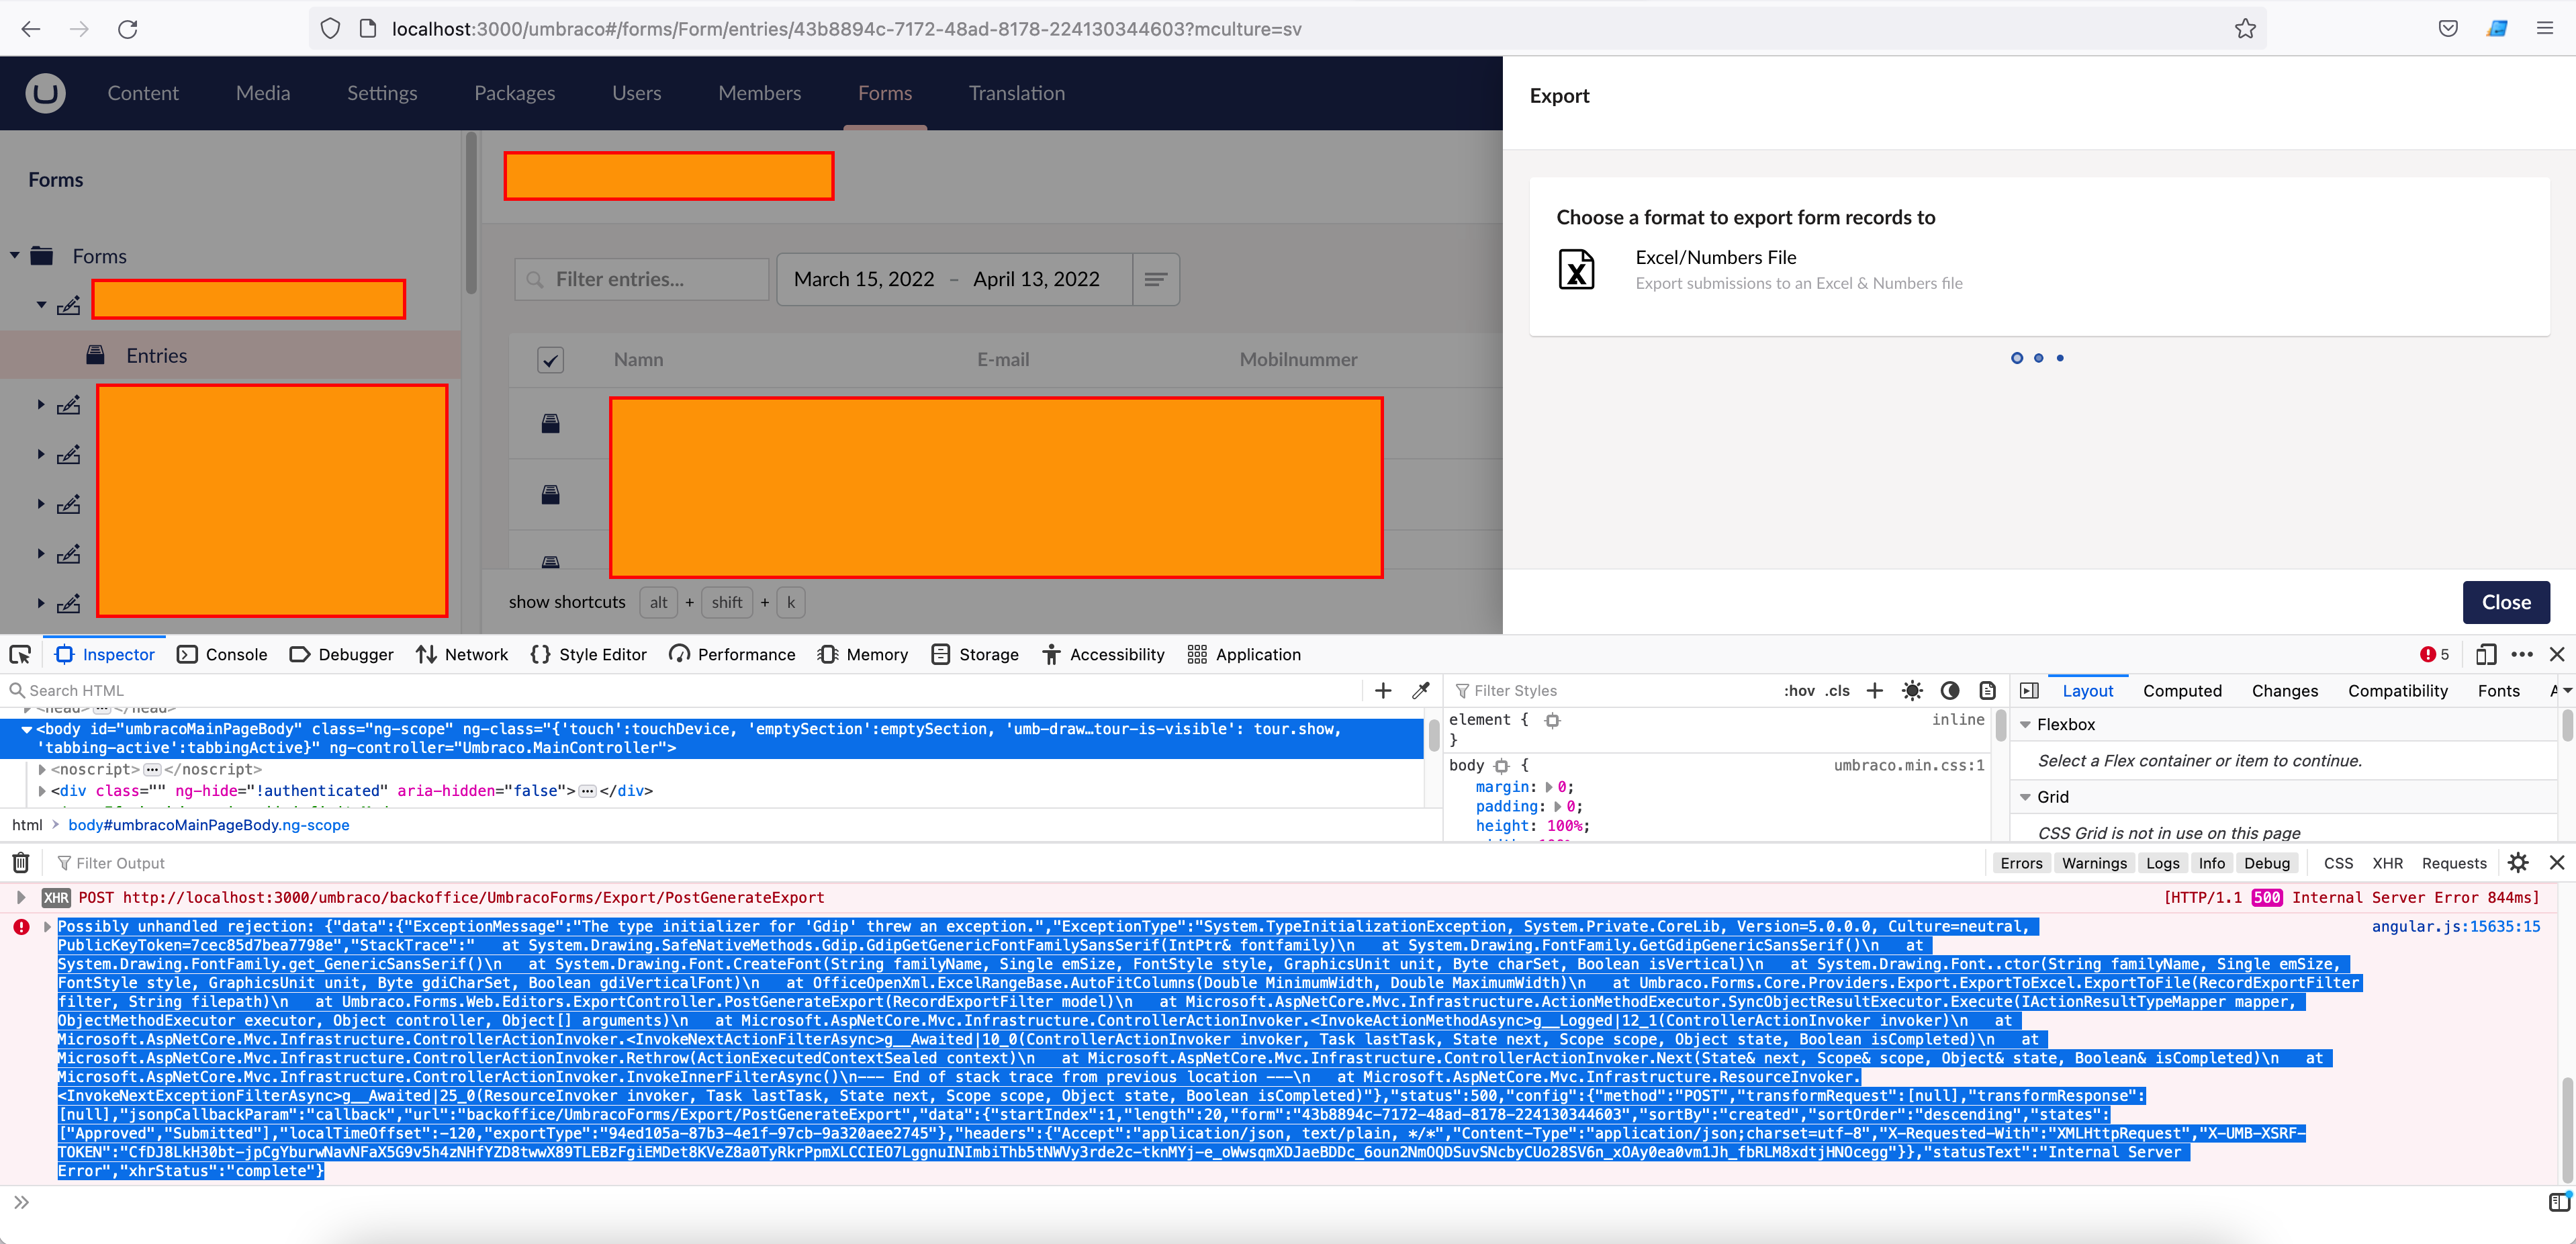Toggle the Warnings filter in console
The width and height of the screenshot is (2576, 1244).
[2094, 862]
